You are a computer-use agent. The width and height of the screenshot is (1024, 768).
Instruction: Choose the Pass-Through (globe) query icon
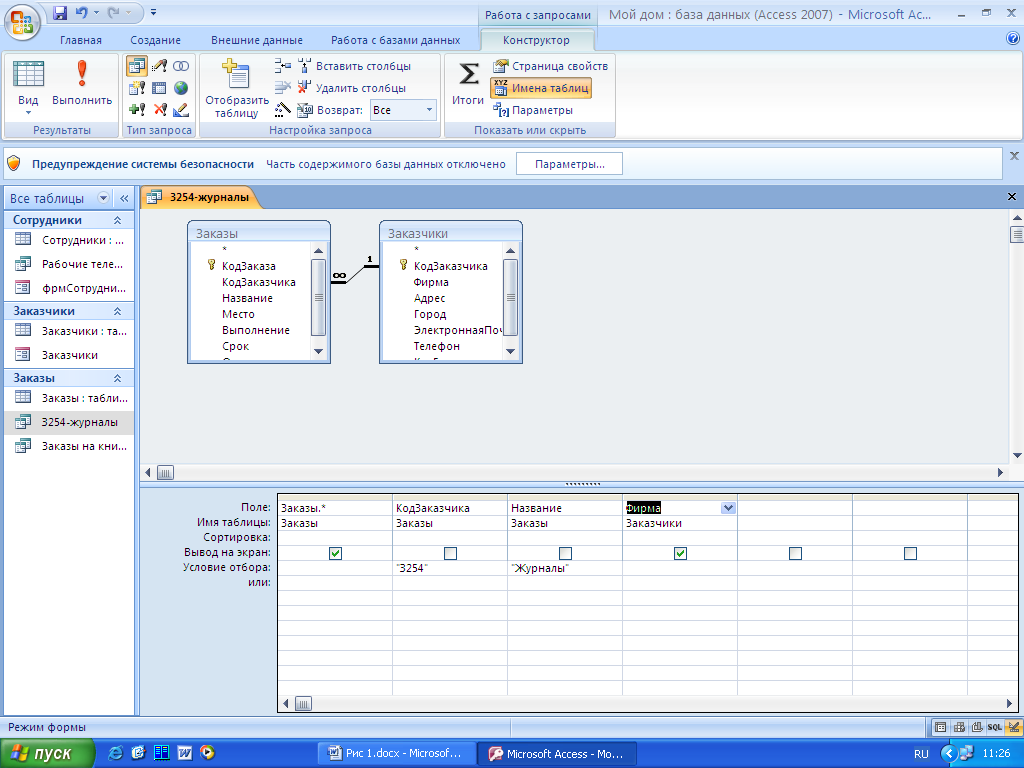pyautogui.click(x=181, y=88)
